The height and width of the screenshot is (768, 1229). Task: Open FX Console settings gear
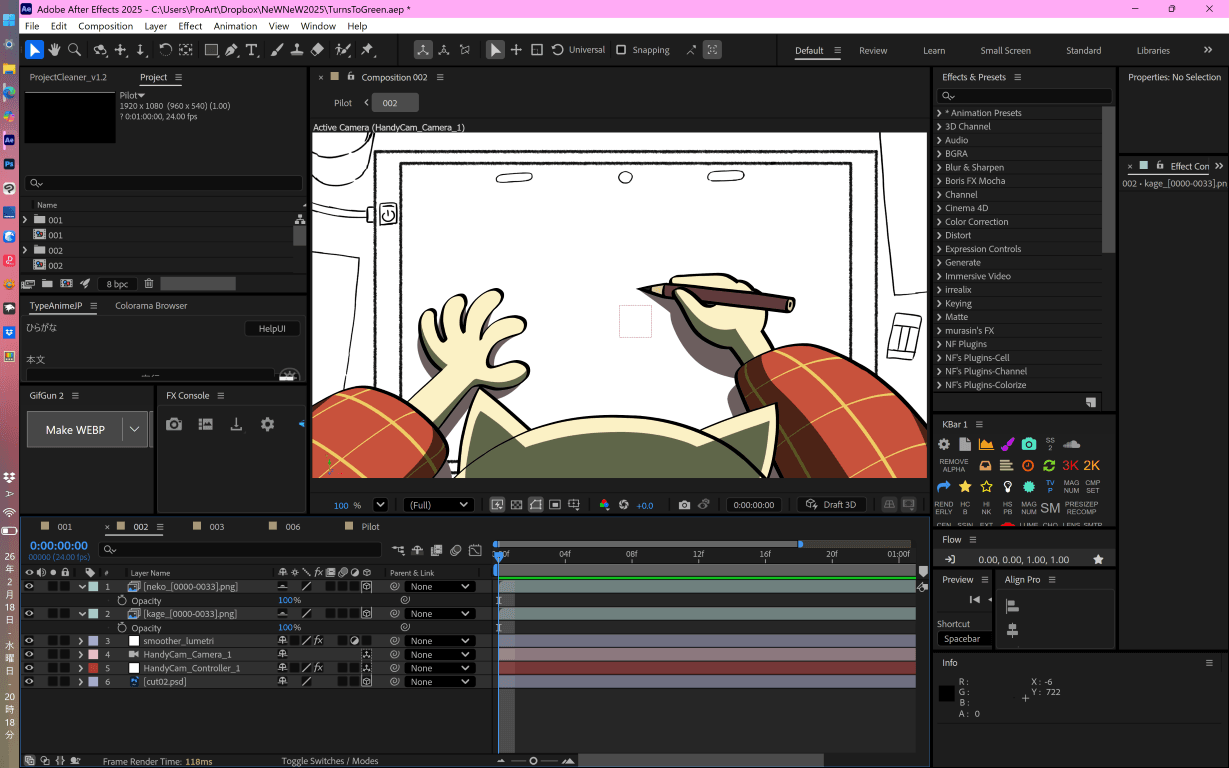click(x=267, y=424)
